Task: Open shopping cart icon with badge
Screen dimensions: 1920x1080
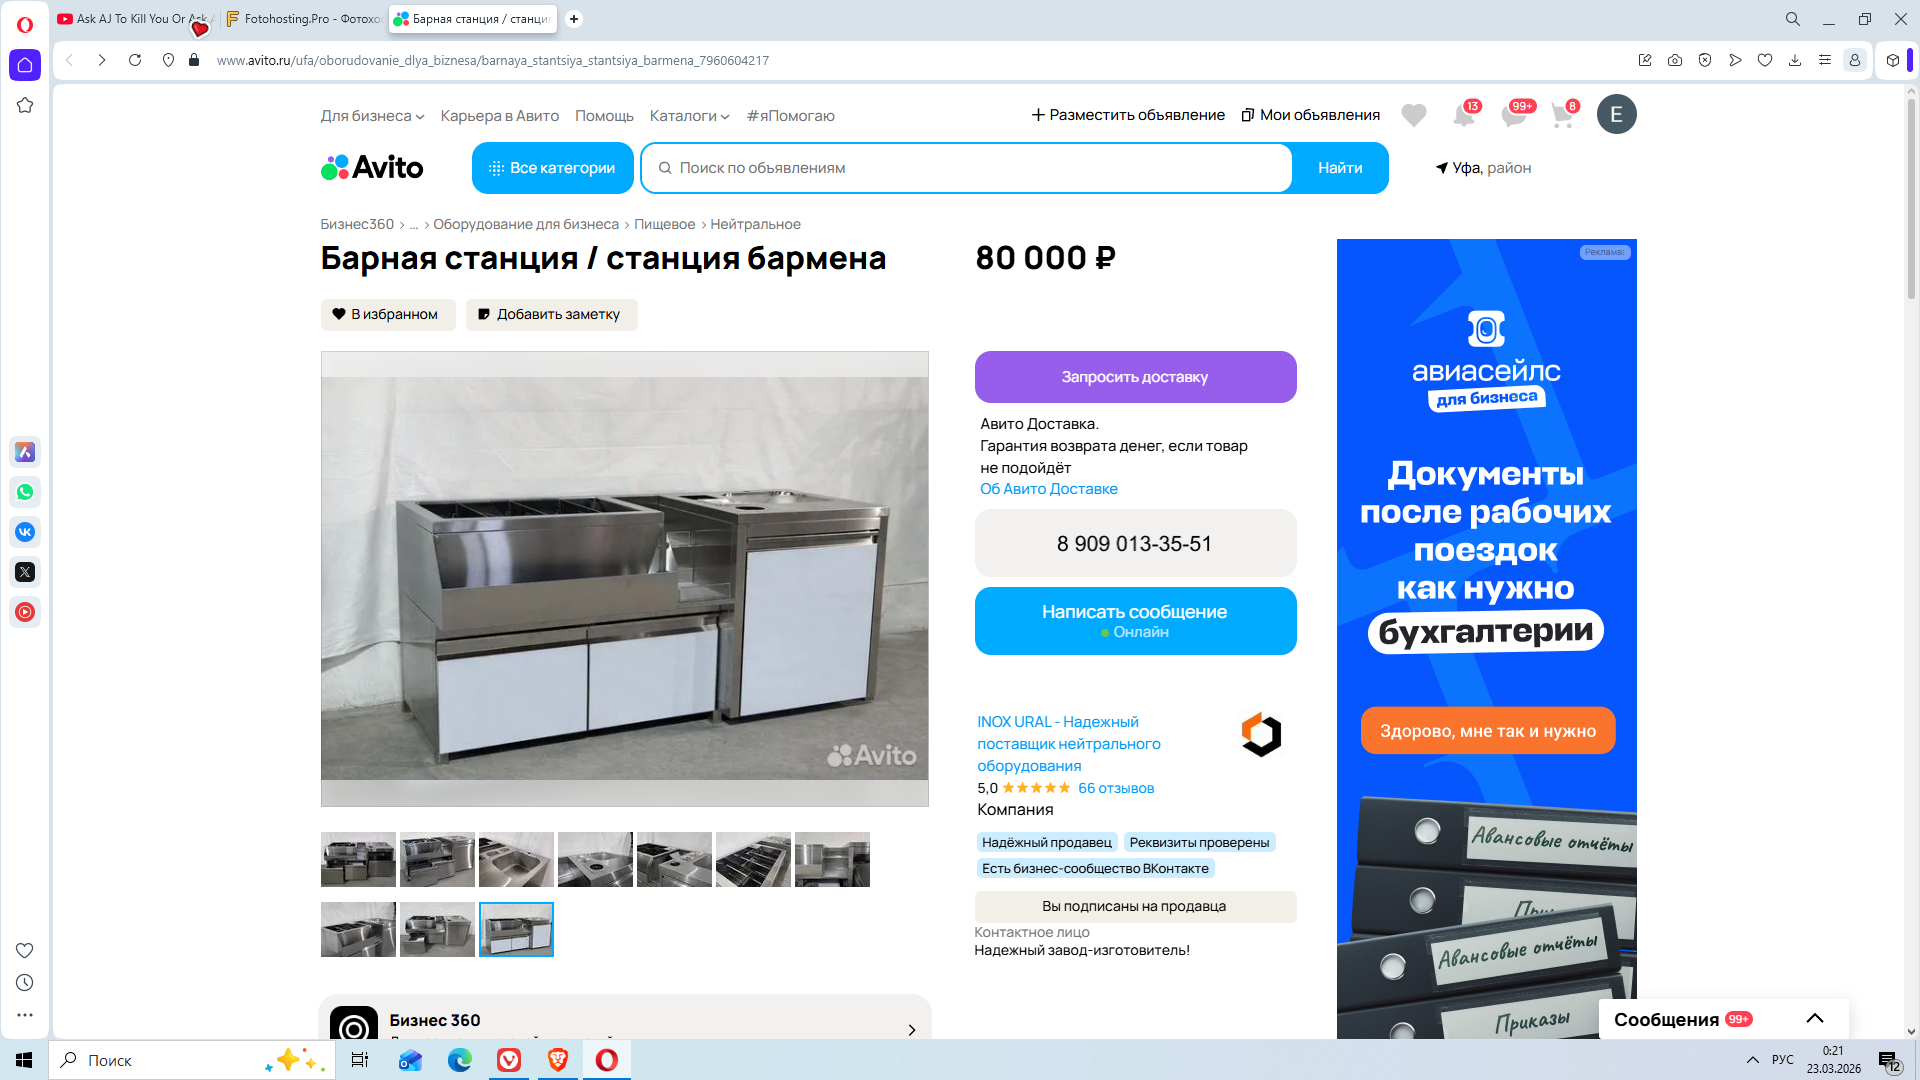Action: click(1562, 116)
